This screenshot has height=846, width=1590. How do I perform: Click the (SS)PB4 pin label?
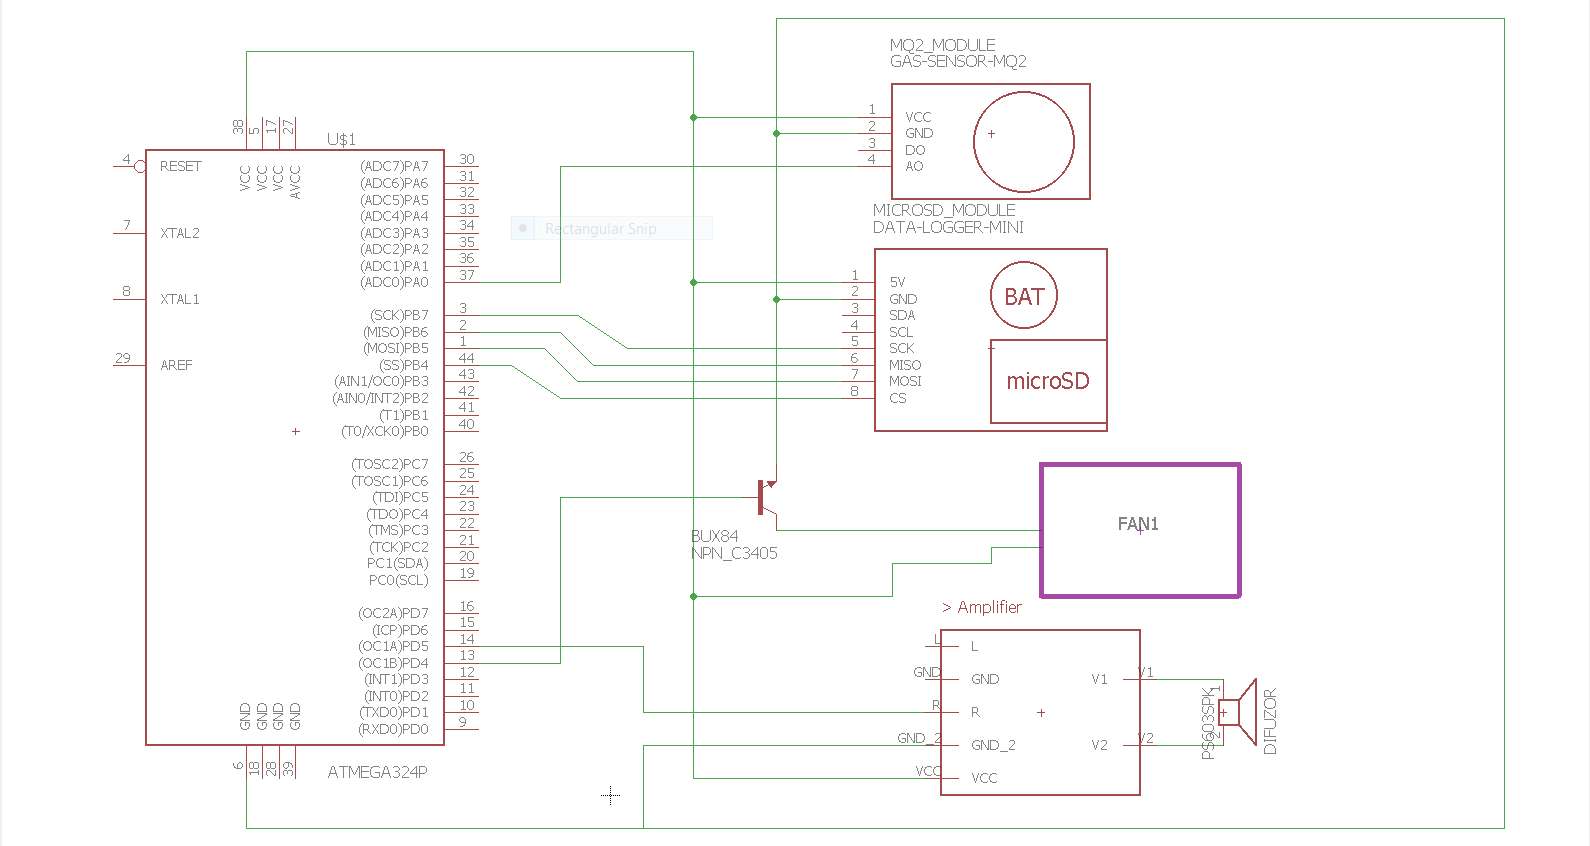[x=404, y=365]
